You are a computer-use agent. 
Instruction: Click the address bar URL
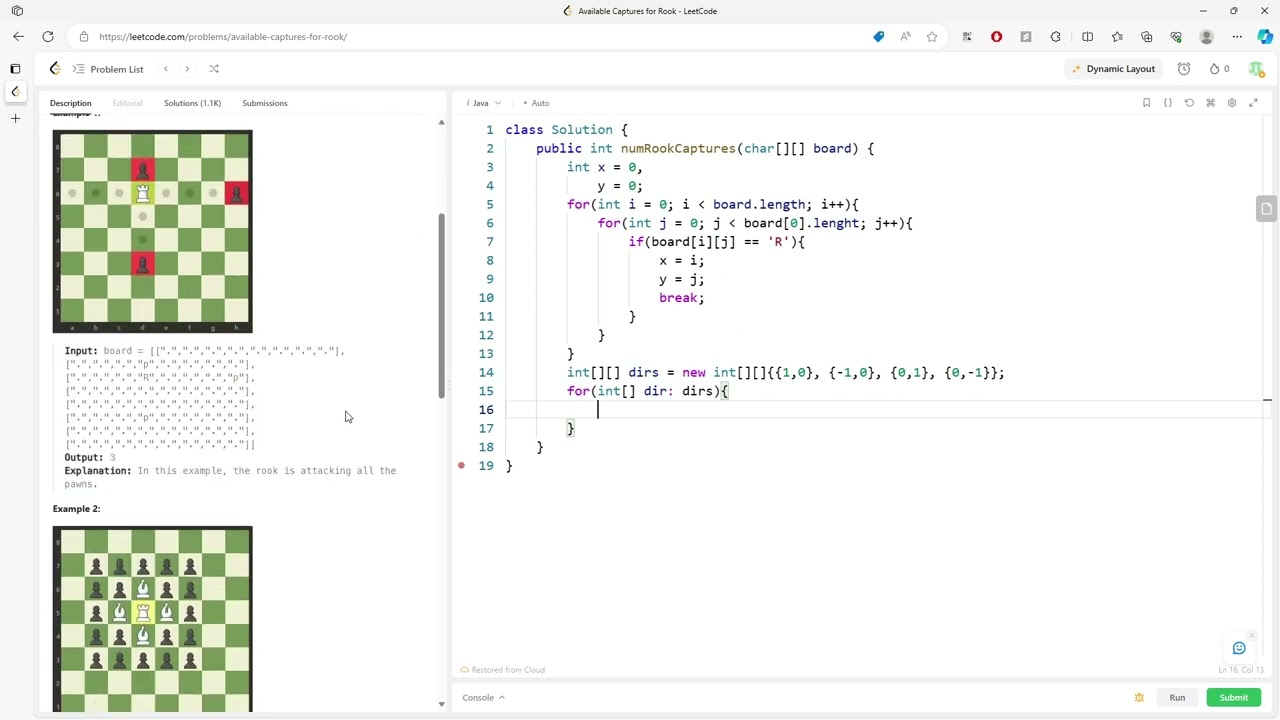[x=223, y=37]
